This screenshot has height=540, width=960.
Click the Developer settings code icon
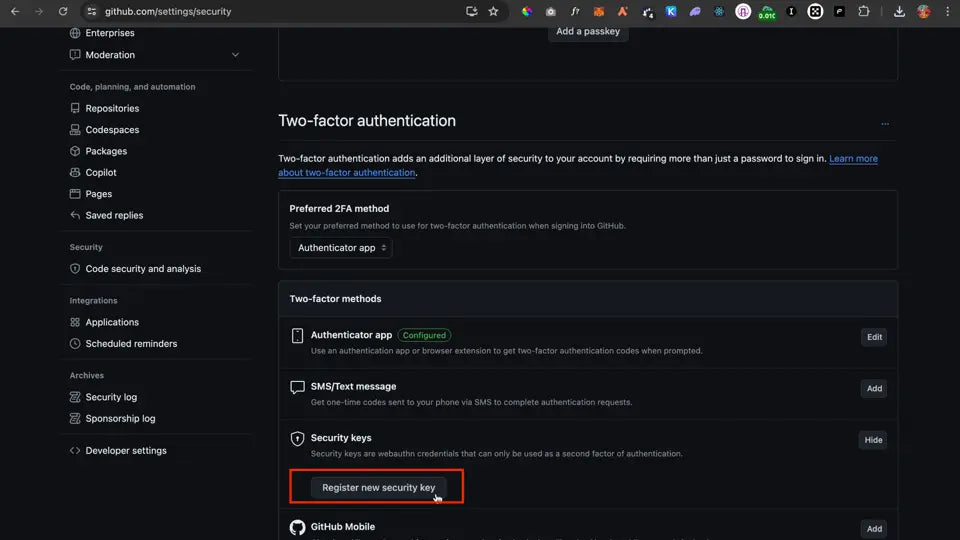(75, 450)
